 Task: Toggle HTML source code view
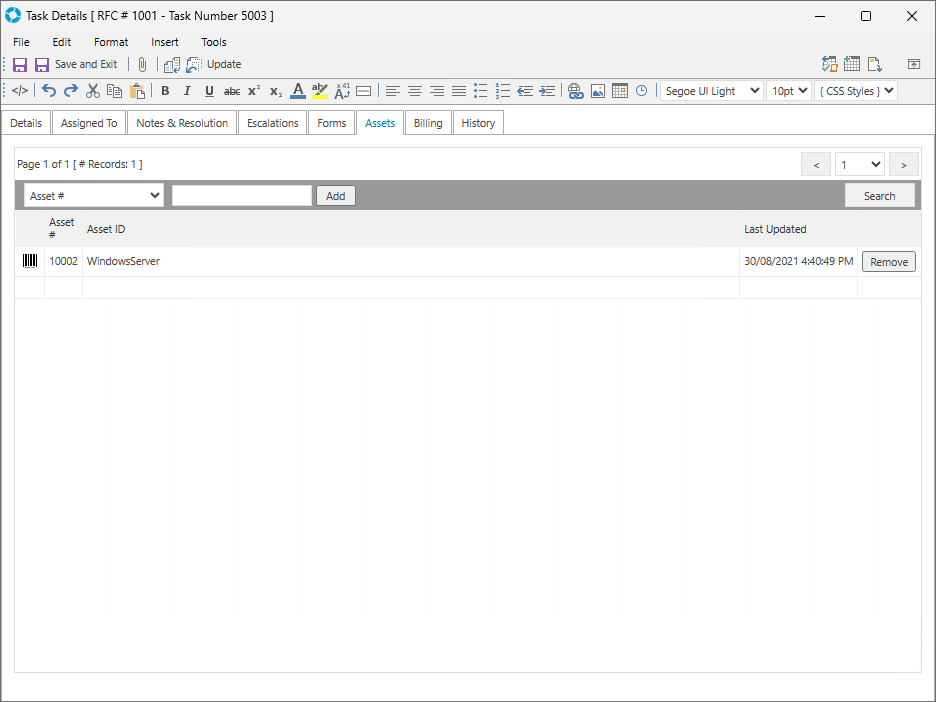coord(20,91)
